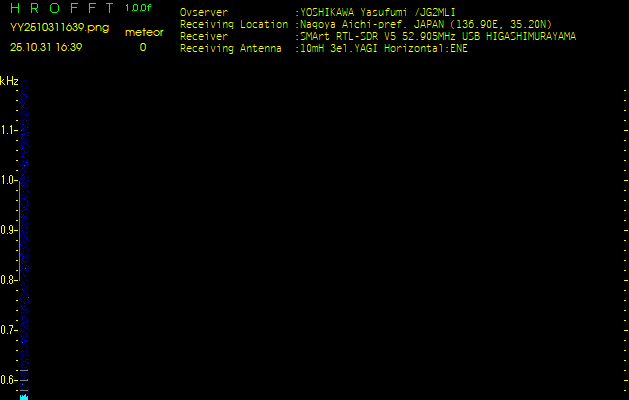
Task: Click the 1.1 kHz axis tick
Action: [x=9, y=130]
